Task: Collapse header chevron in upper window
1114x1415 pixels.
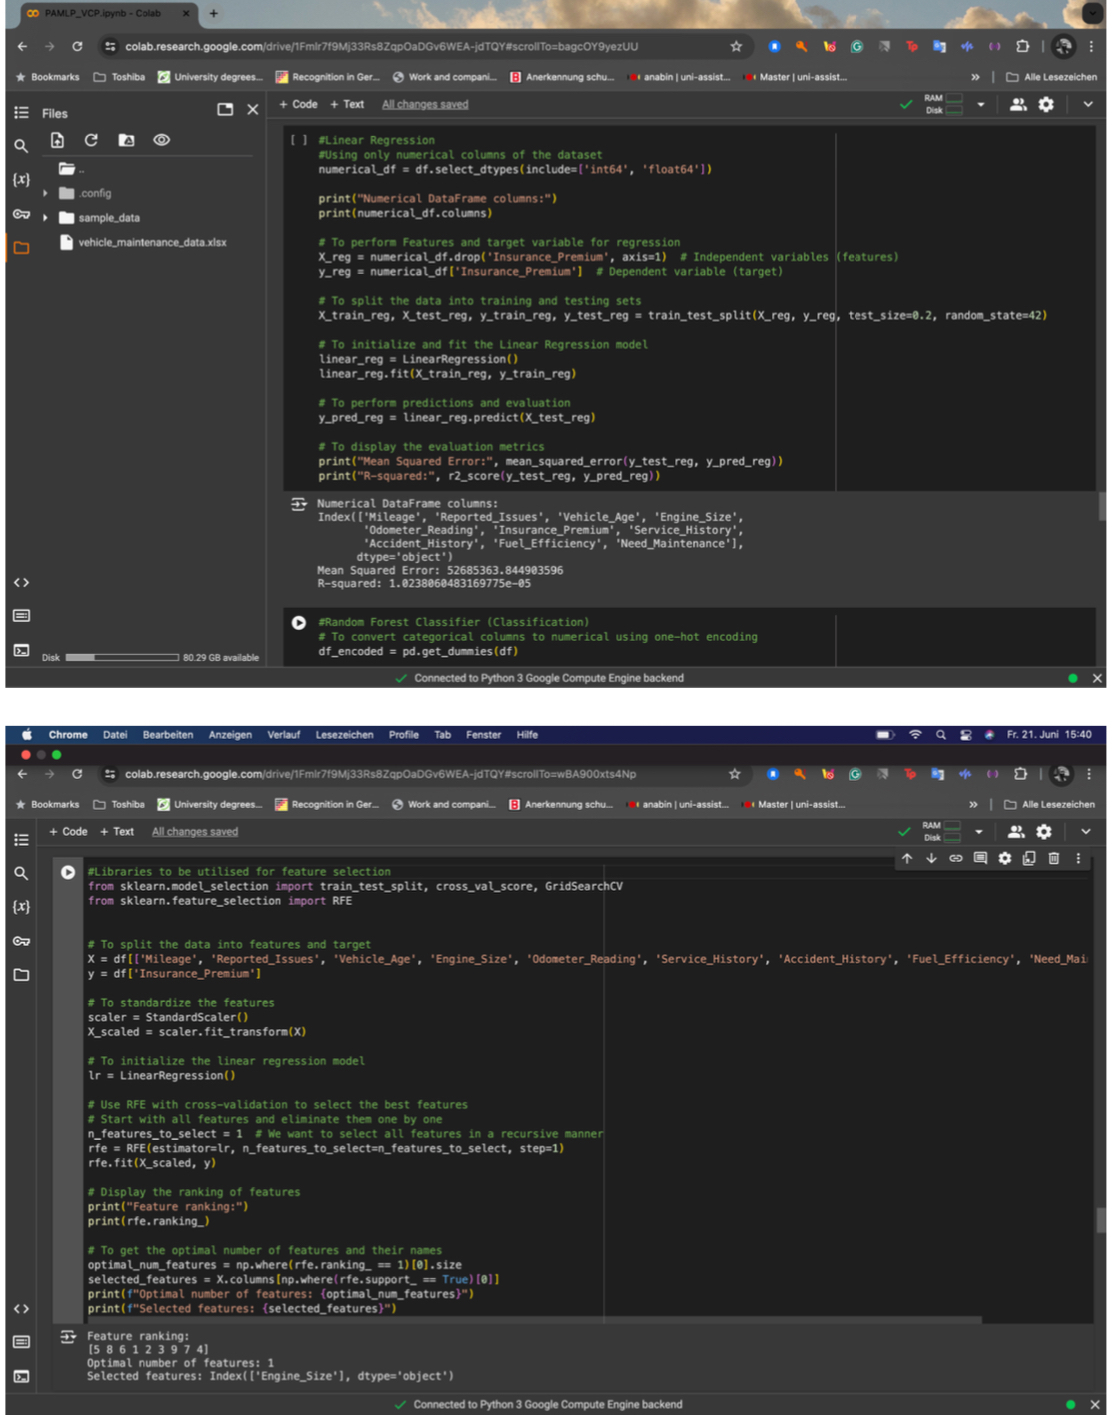Action: click(x=1088, y=104)
